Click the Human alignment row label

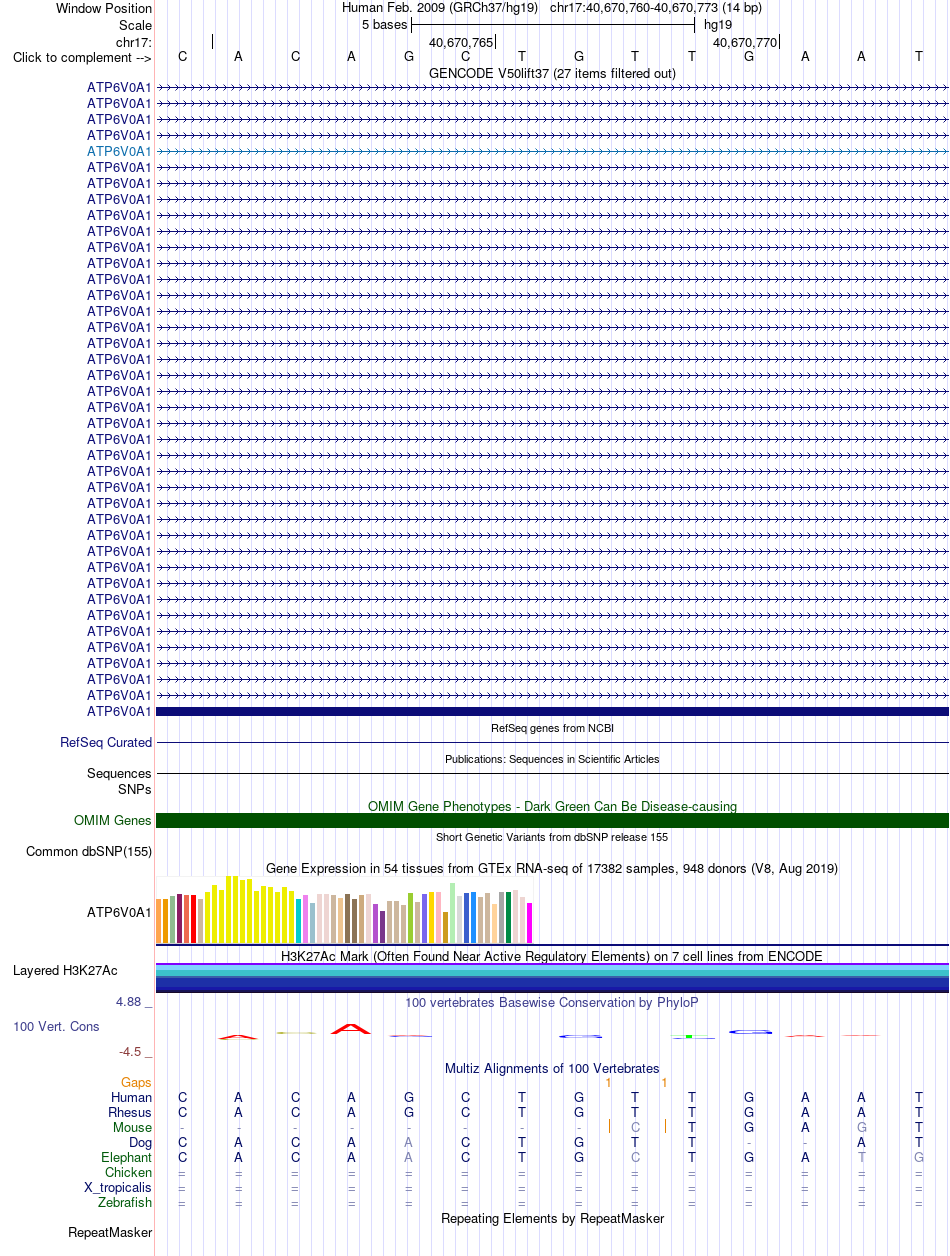point(132,1098)
